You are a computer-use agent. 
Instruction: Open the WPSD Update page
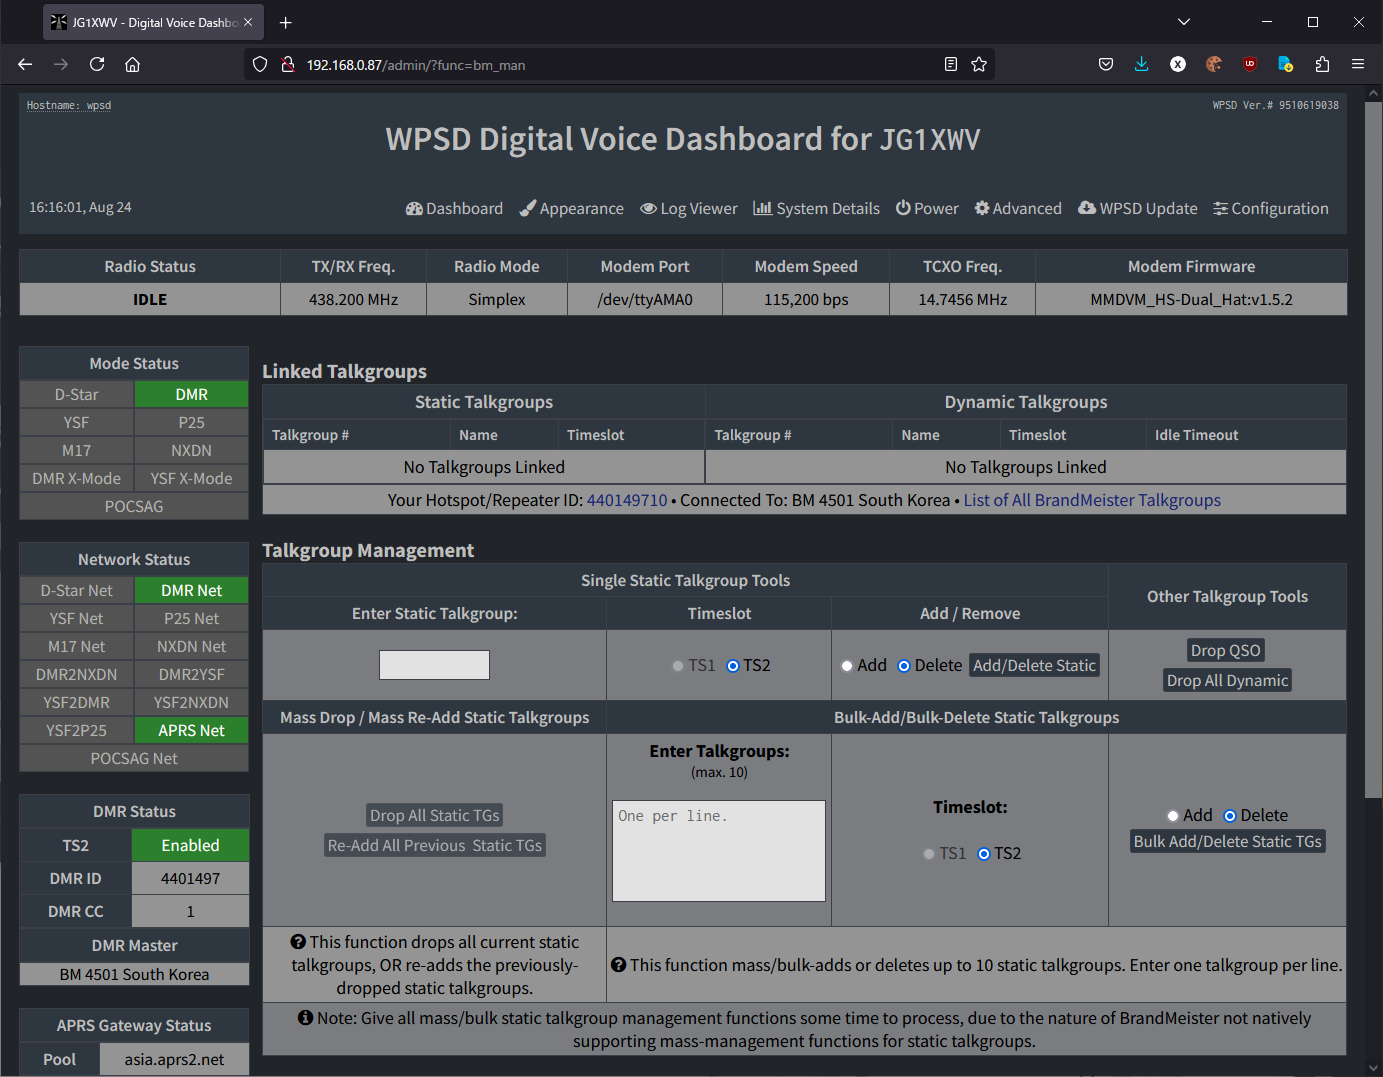1137,208
